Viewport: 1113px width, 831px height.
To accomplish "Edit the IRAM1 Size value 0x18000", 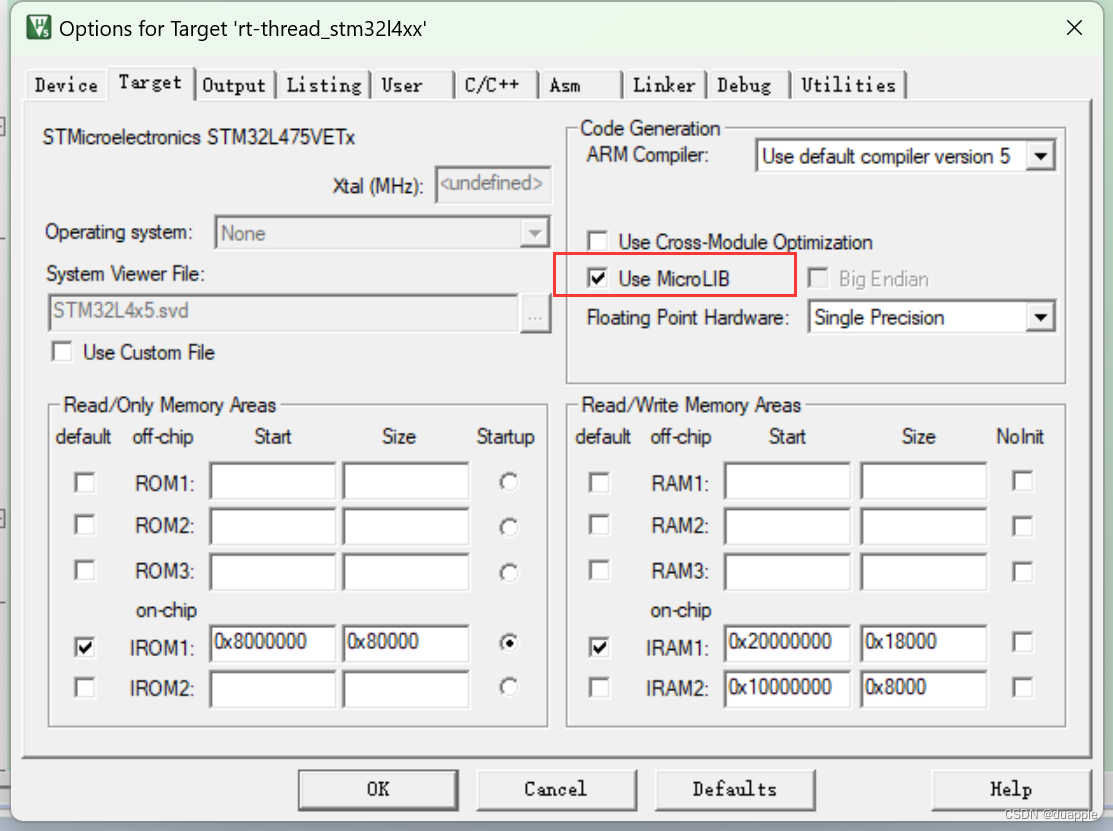I will [923, 643].
